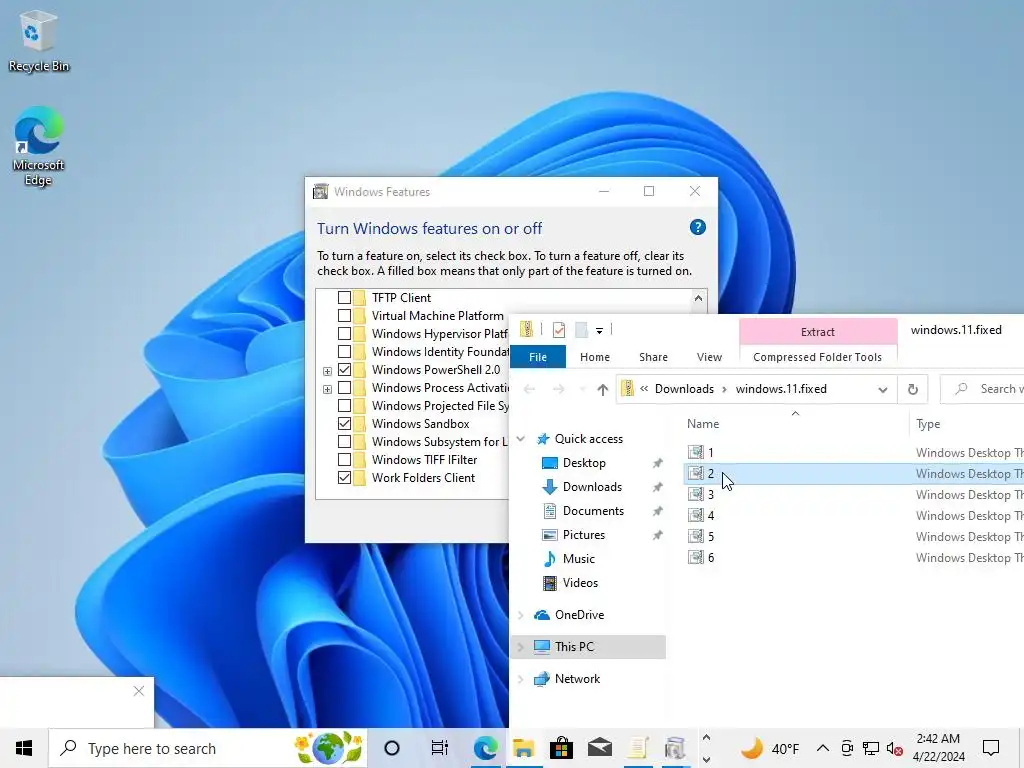Enable Windows Process Activation Service checkbox

point(344,388)
